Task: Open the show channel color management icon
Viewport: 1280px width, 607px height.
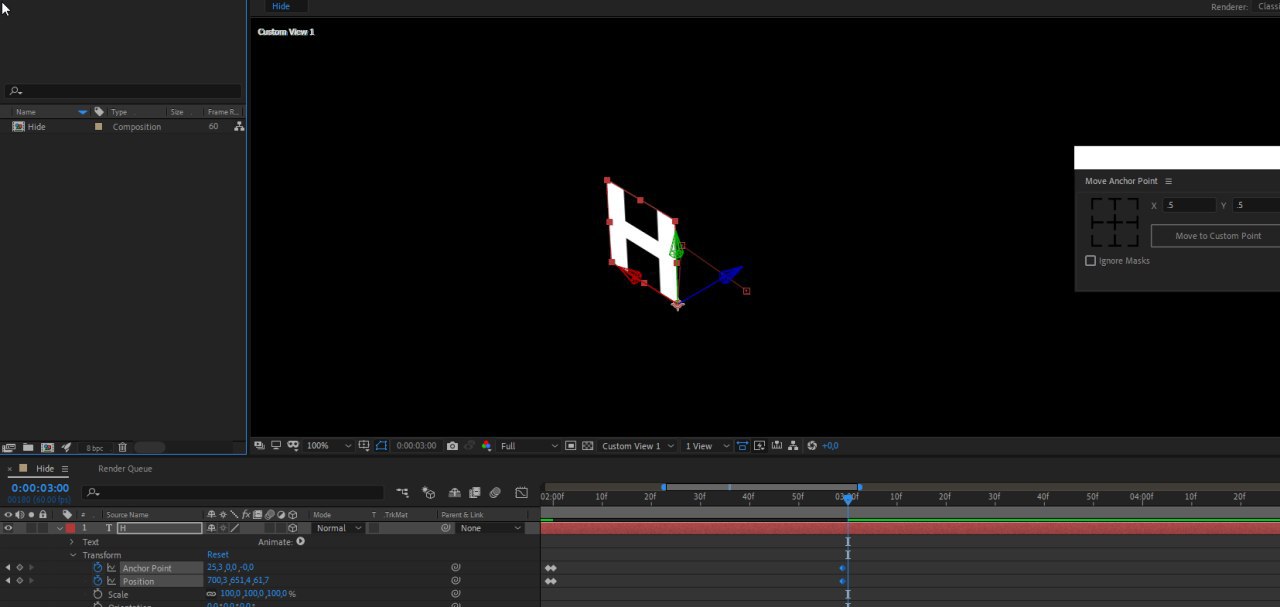Action: (487, 446)
